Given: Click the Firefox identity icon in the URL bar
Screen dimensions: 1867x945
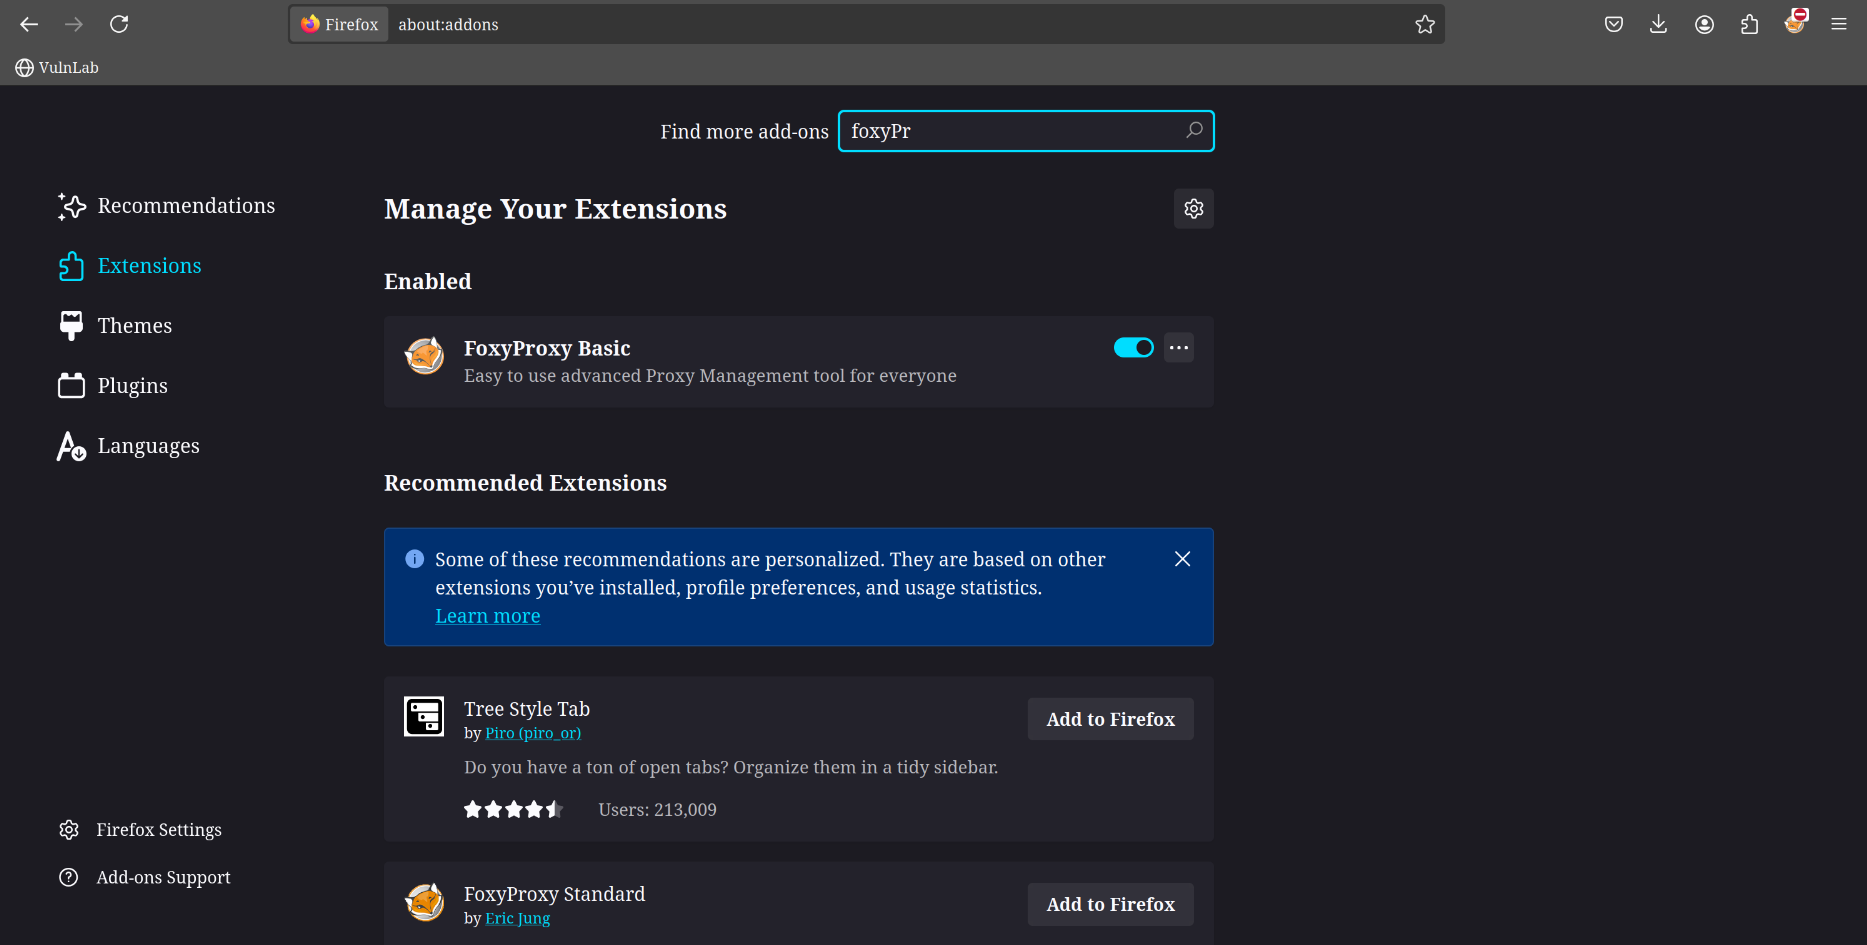Looking at the screenshot, I should [340, 24].
